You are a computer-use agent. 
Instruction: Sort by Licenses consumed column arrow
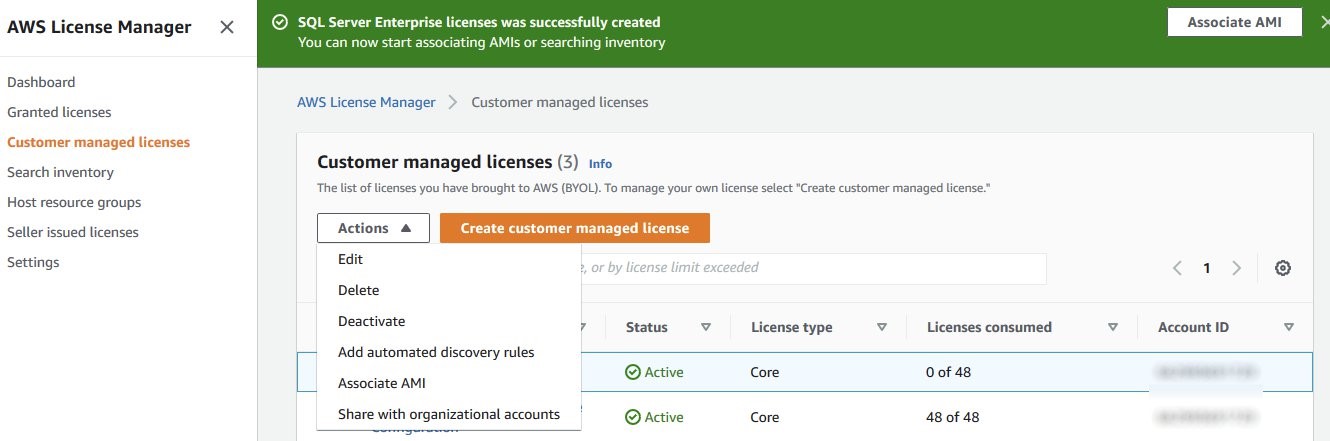1113,327
